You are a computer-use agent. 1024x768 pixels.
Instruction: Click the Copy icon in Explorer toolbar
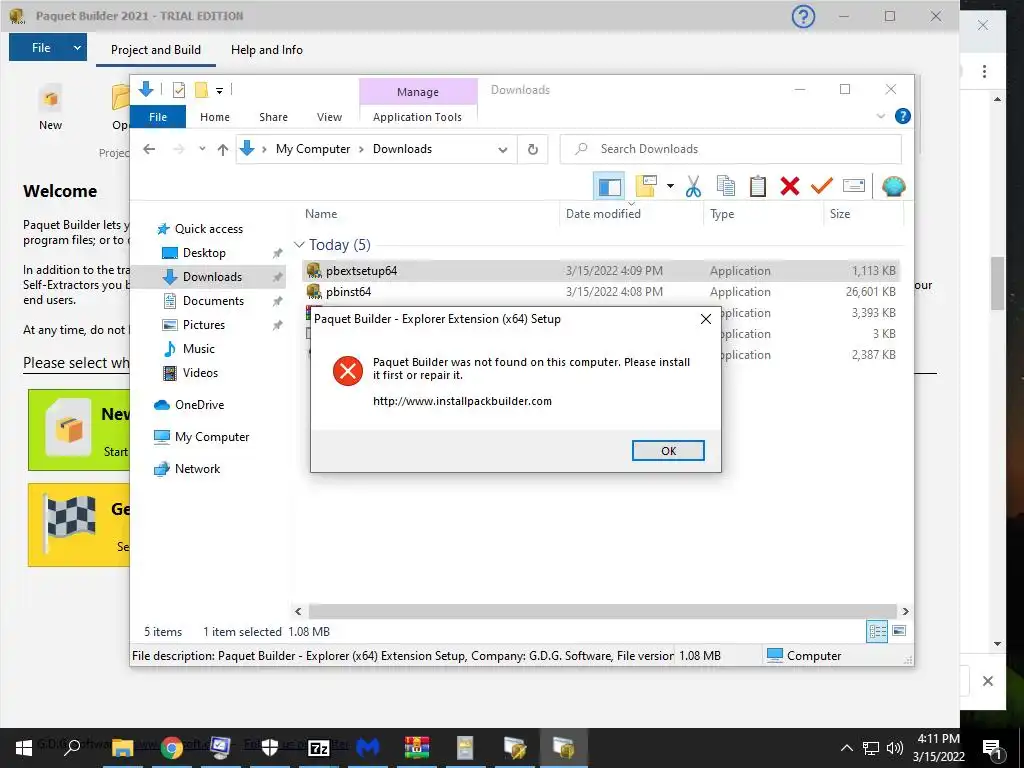click(x=726, y=187)
